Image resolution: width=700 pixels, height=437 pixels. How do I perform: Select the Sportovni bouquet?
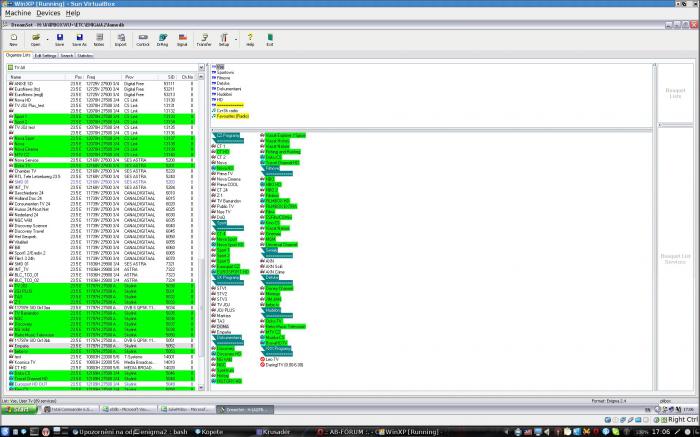tap(225, 72)
